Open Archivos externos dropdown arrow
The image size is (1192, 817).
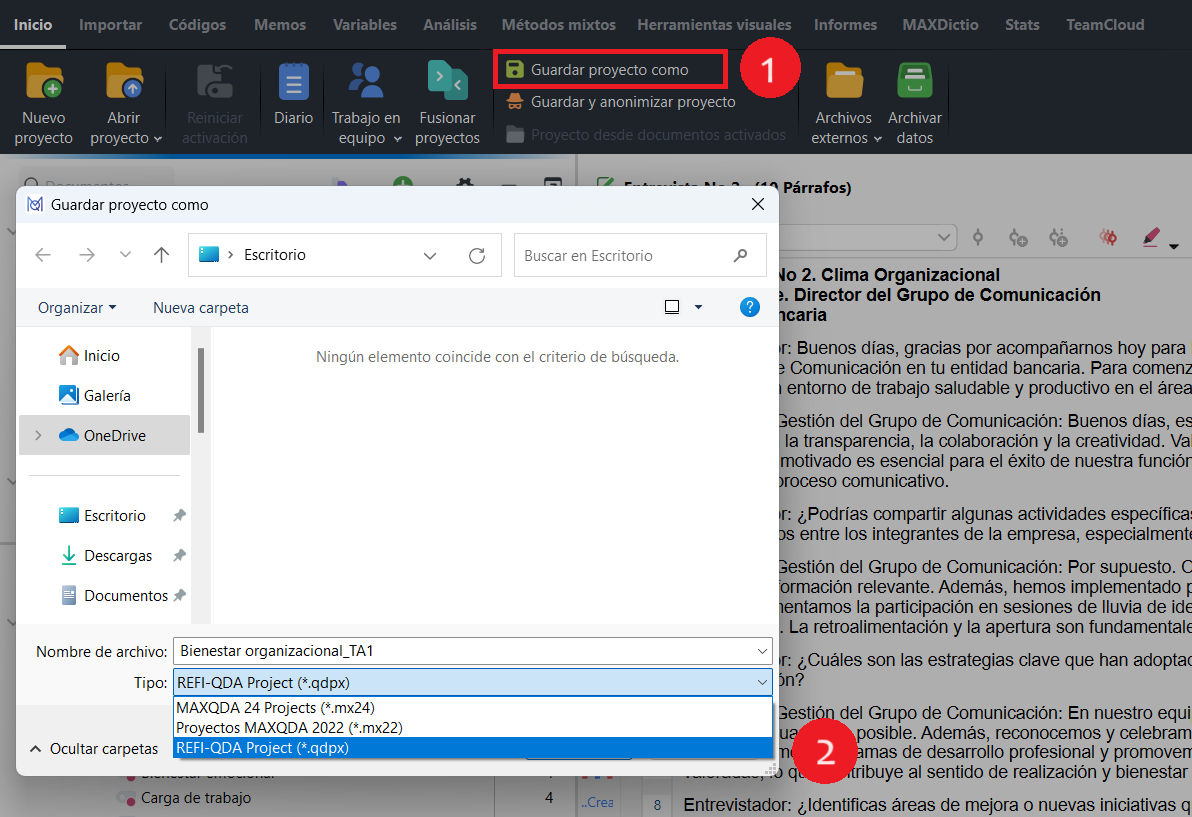[x=877, y=139]
